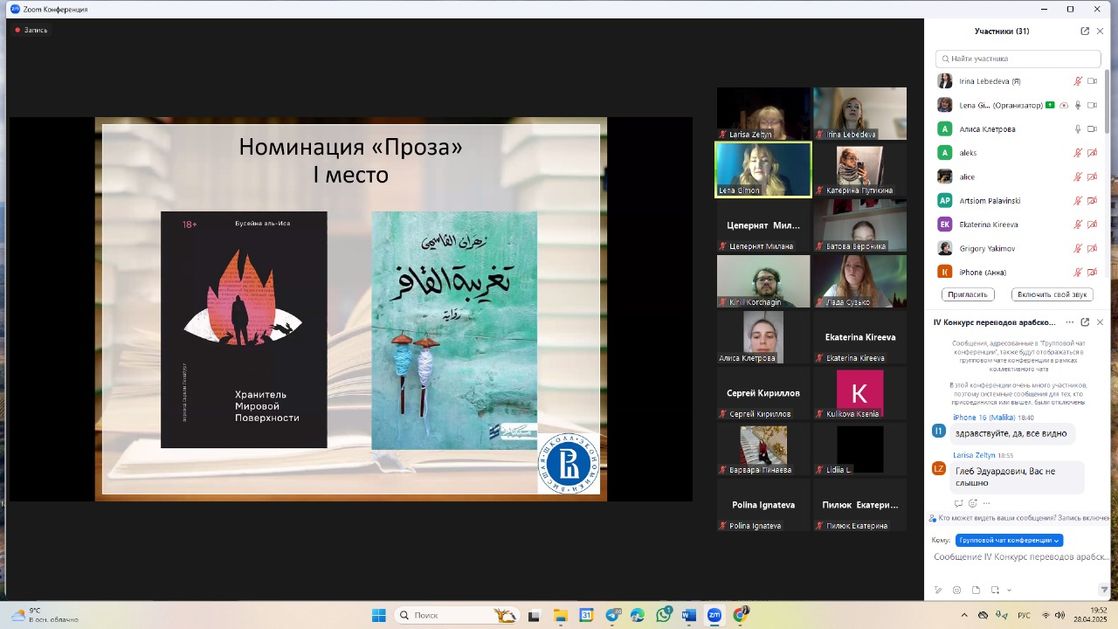Close the chat panel
Screen dimensions: 1118x629
click(x=1100, y=322)
